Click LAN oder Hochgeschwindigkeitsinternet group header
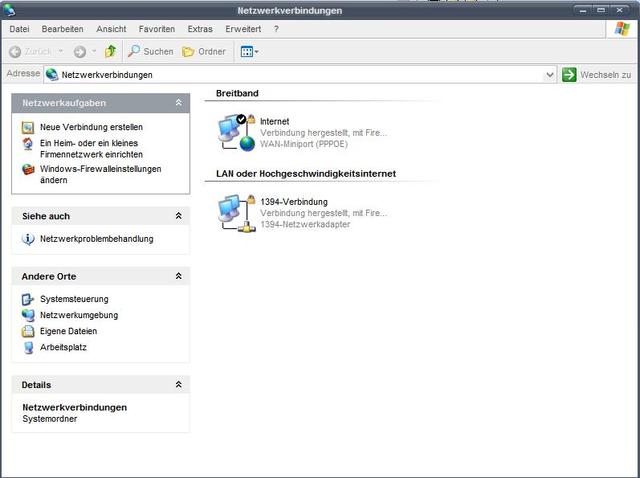This screenshot has height=478, width=640. point(306,173)
